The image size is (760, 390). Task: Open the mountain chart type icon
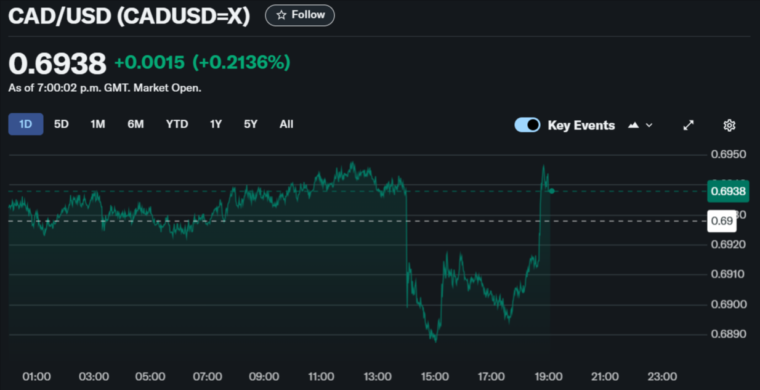(x=633, y=125)
